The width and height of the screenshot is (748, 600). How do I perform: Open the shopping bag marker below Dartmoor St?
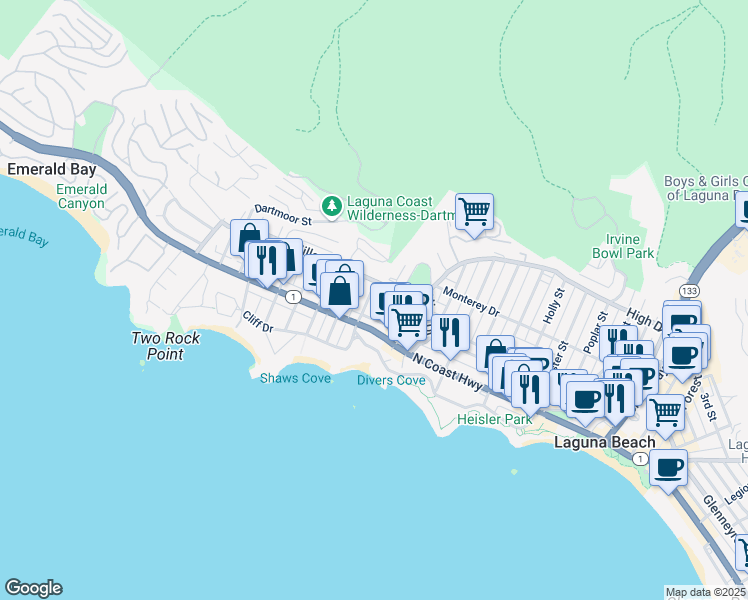point(249,235)
